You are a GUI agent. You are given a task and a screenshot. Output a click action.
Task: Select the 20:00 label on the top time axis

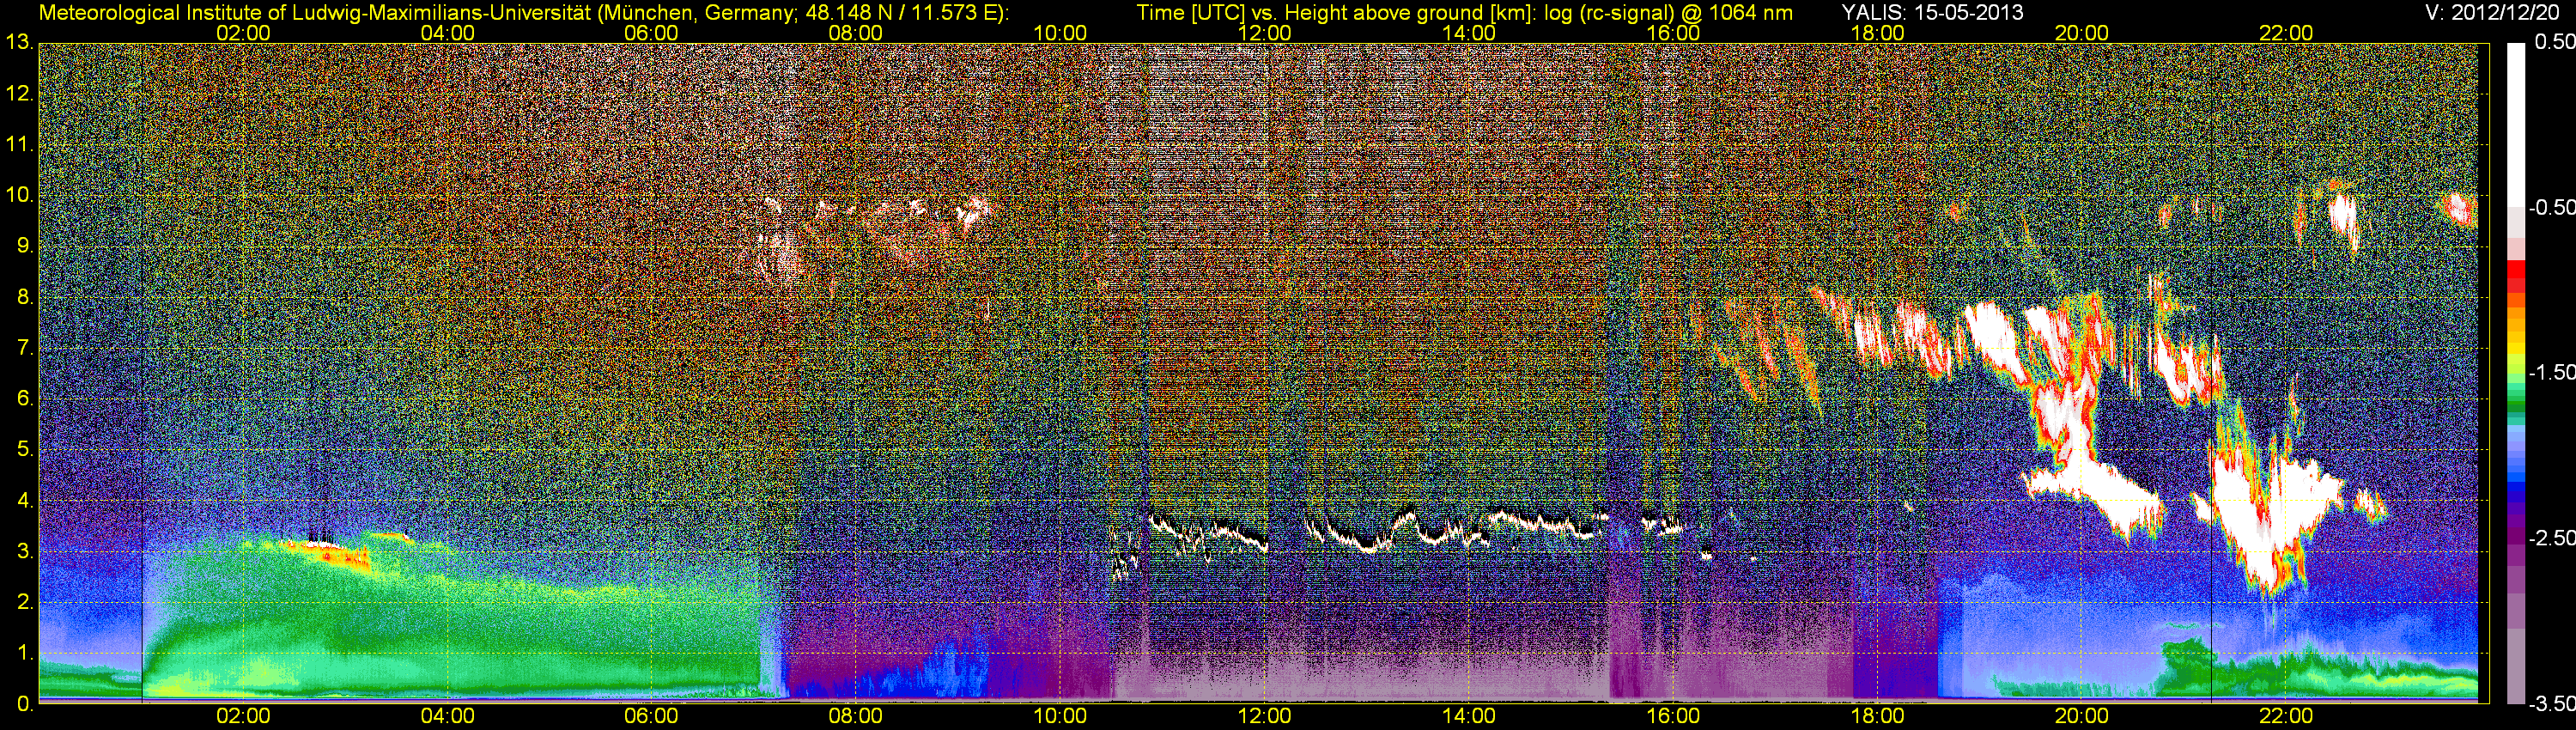[x=2082, y=33]
